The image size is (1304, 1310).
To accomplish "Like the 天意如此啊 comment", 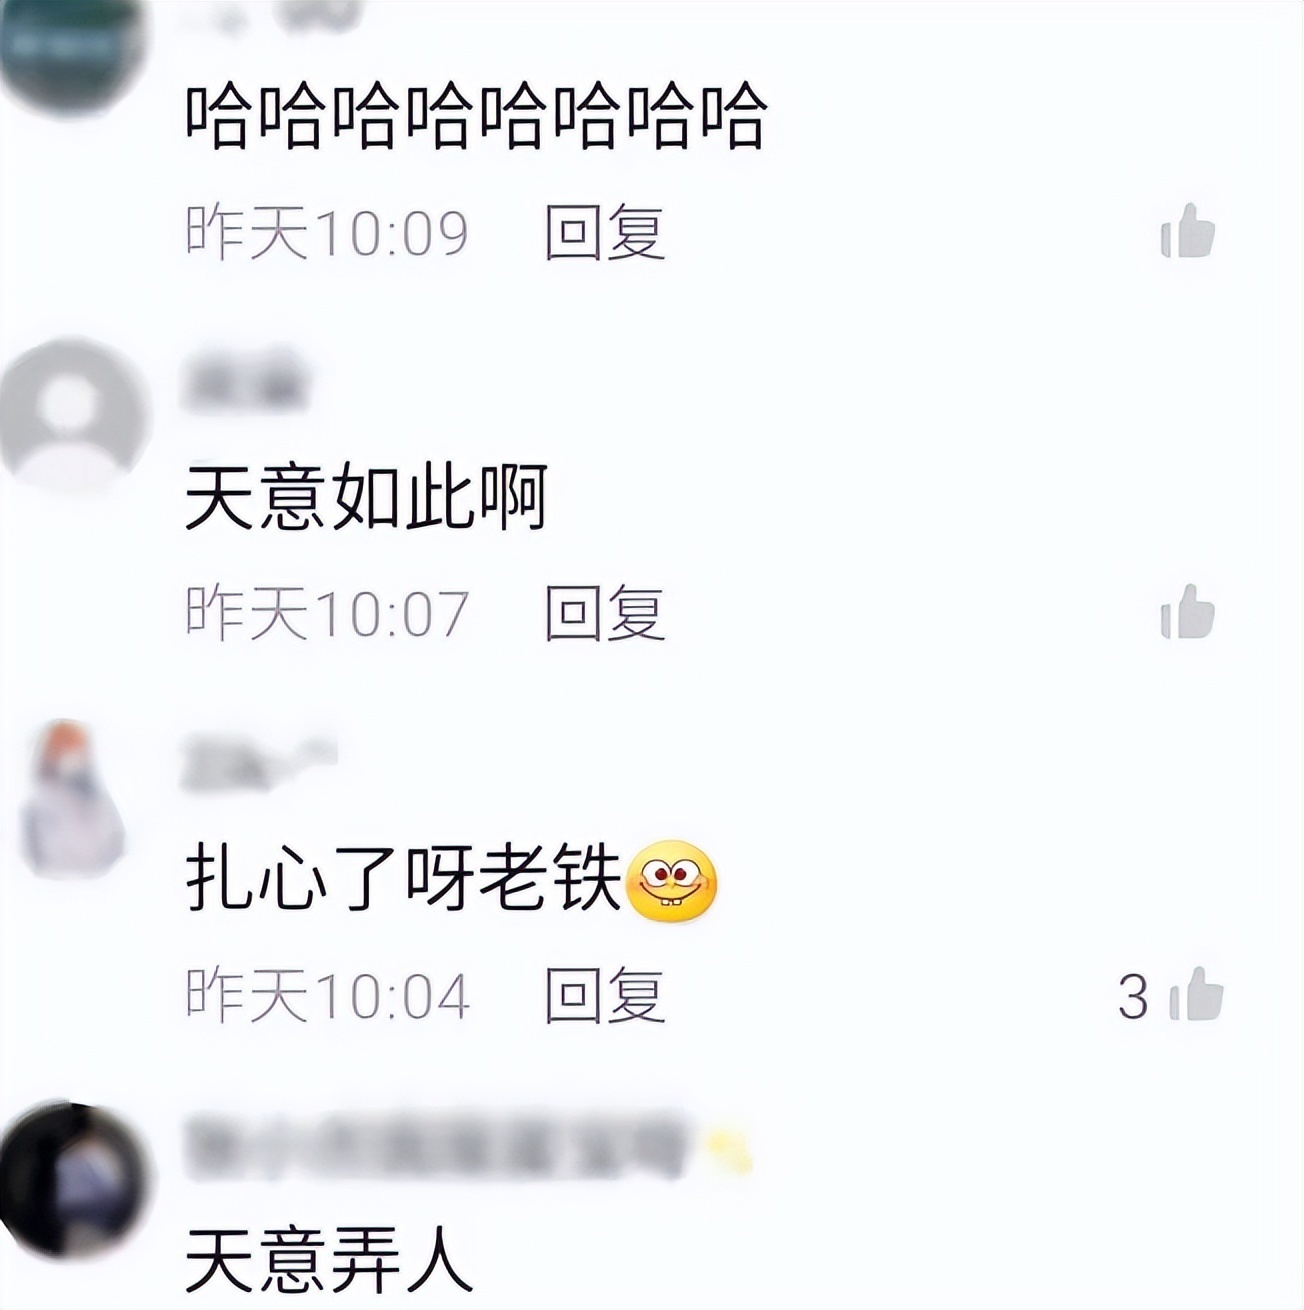I will (1187, 612).
